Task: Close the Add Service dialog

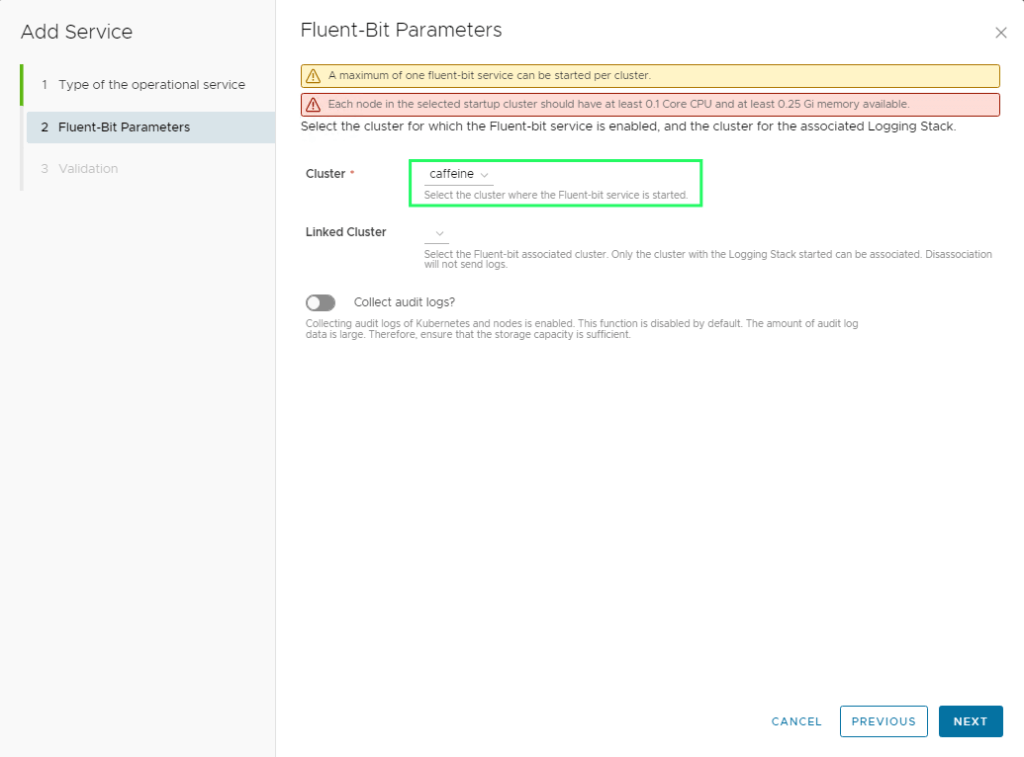Action: [x=1000, y=33]
